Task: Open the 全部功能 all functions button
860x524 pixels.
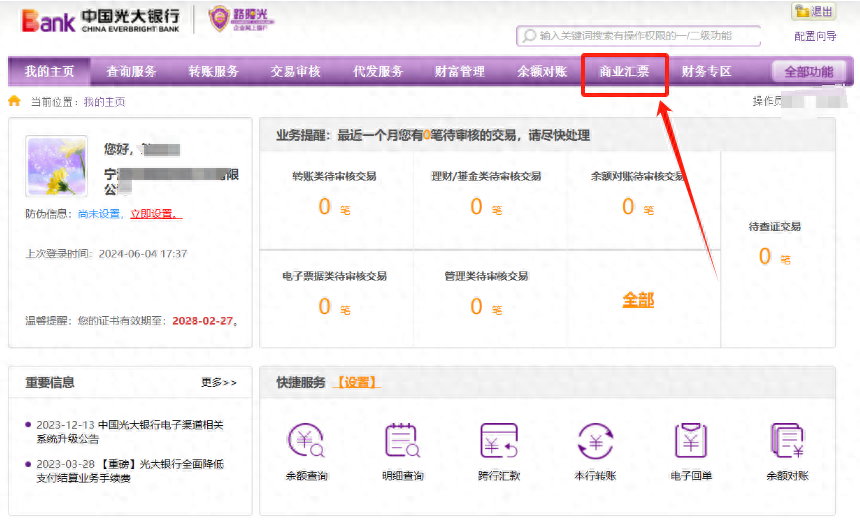Action: [x=809, y=72]
